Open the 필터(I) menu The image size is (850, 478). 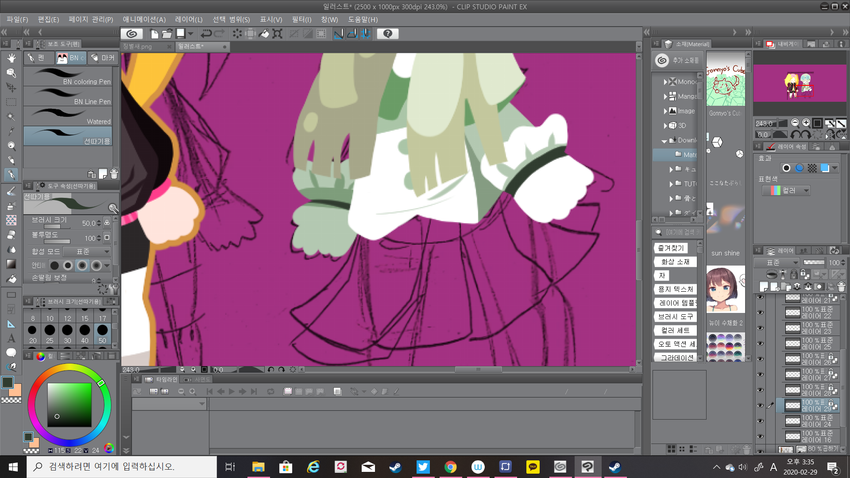[301, 20]
